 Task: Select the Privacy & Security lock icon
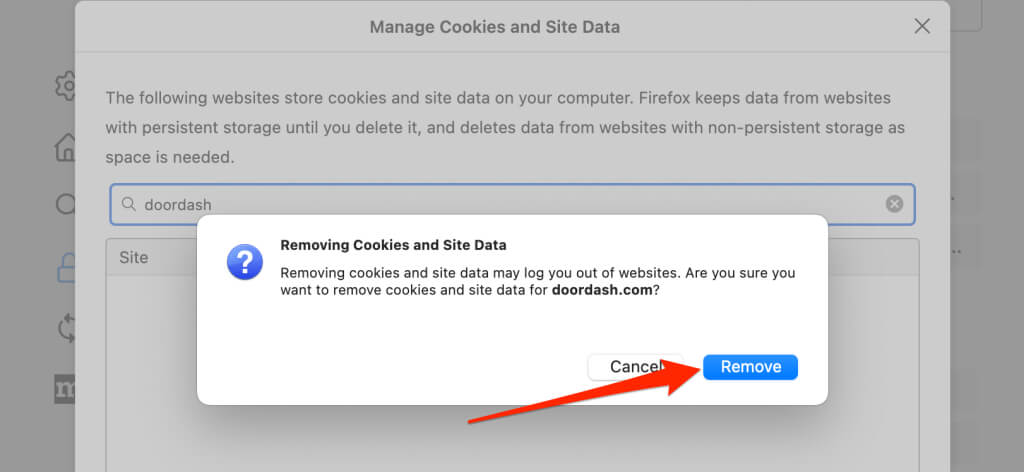[x=66, y=265]
